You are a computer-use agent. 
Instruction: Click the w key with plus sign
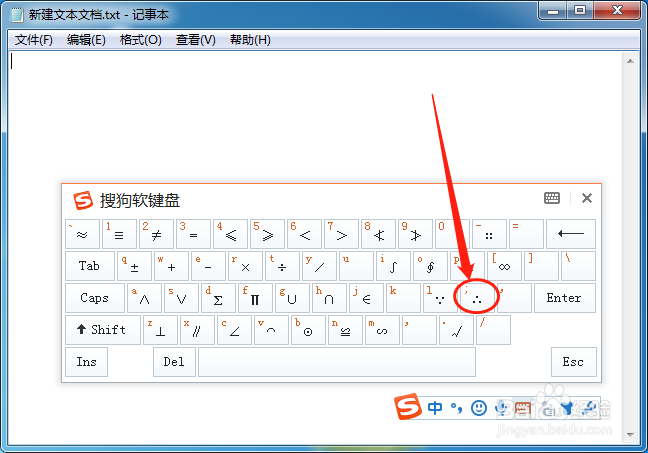click(171, 266)
